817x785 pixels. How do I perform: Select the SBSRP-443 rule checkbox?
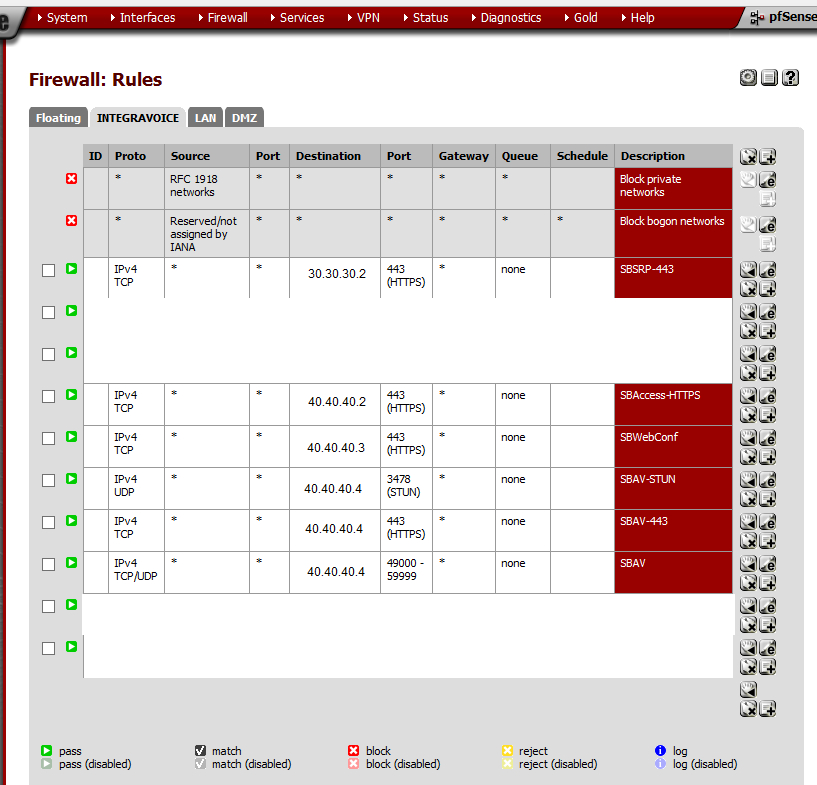click(x=48, y=270)
